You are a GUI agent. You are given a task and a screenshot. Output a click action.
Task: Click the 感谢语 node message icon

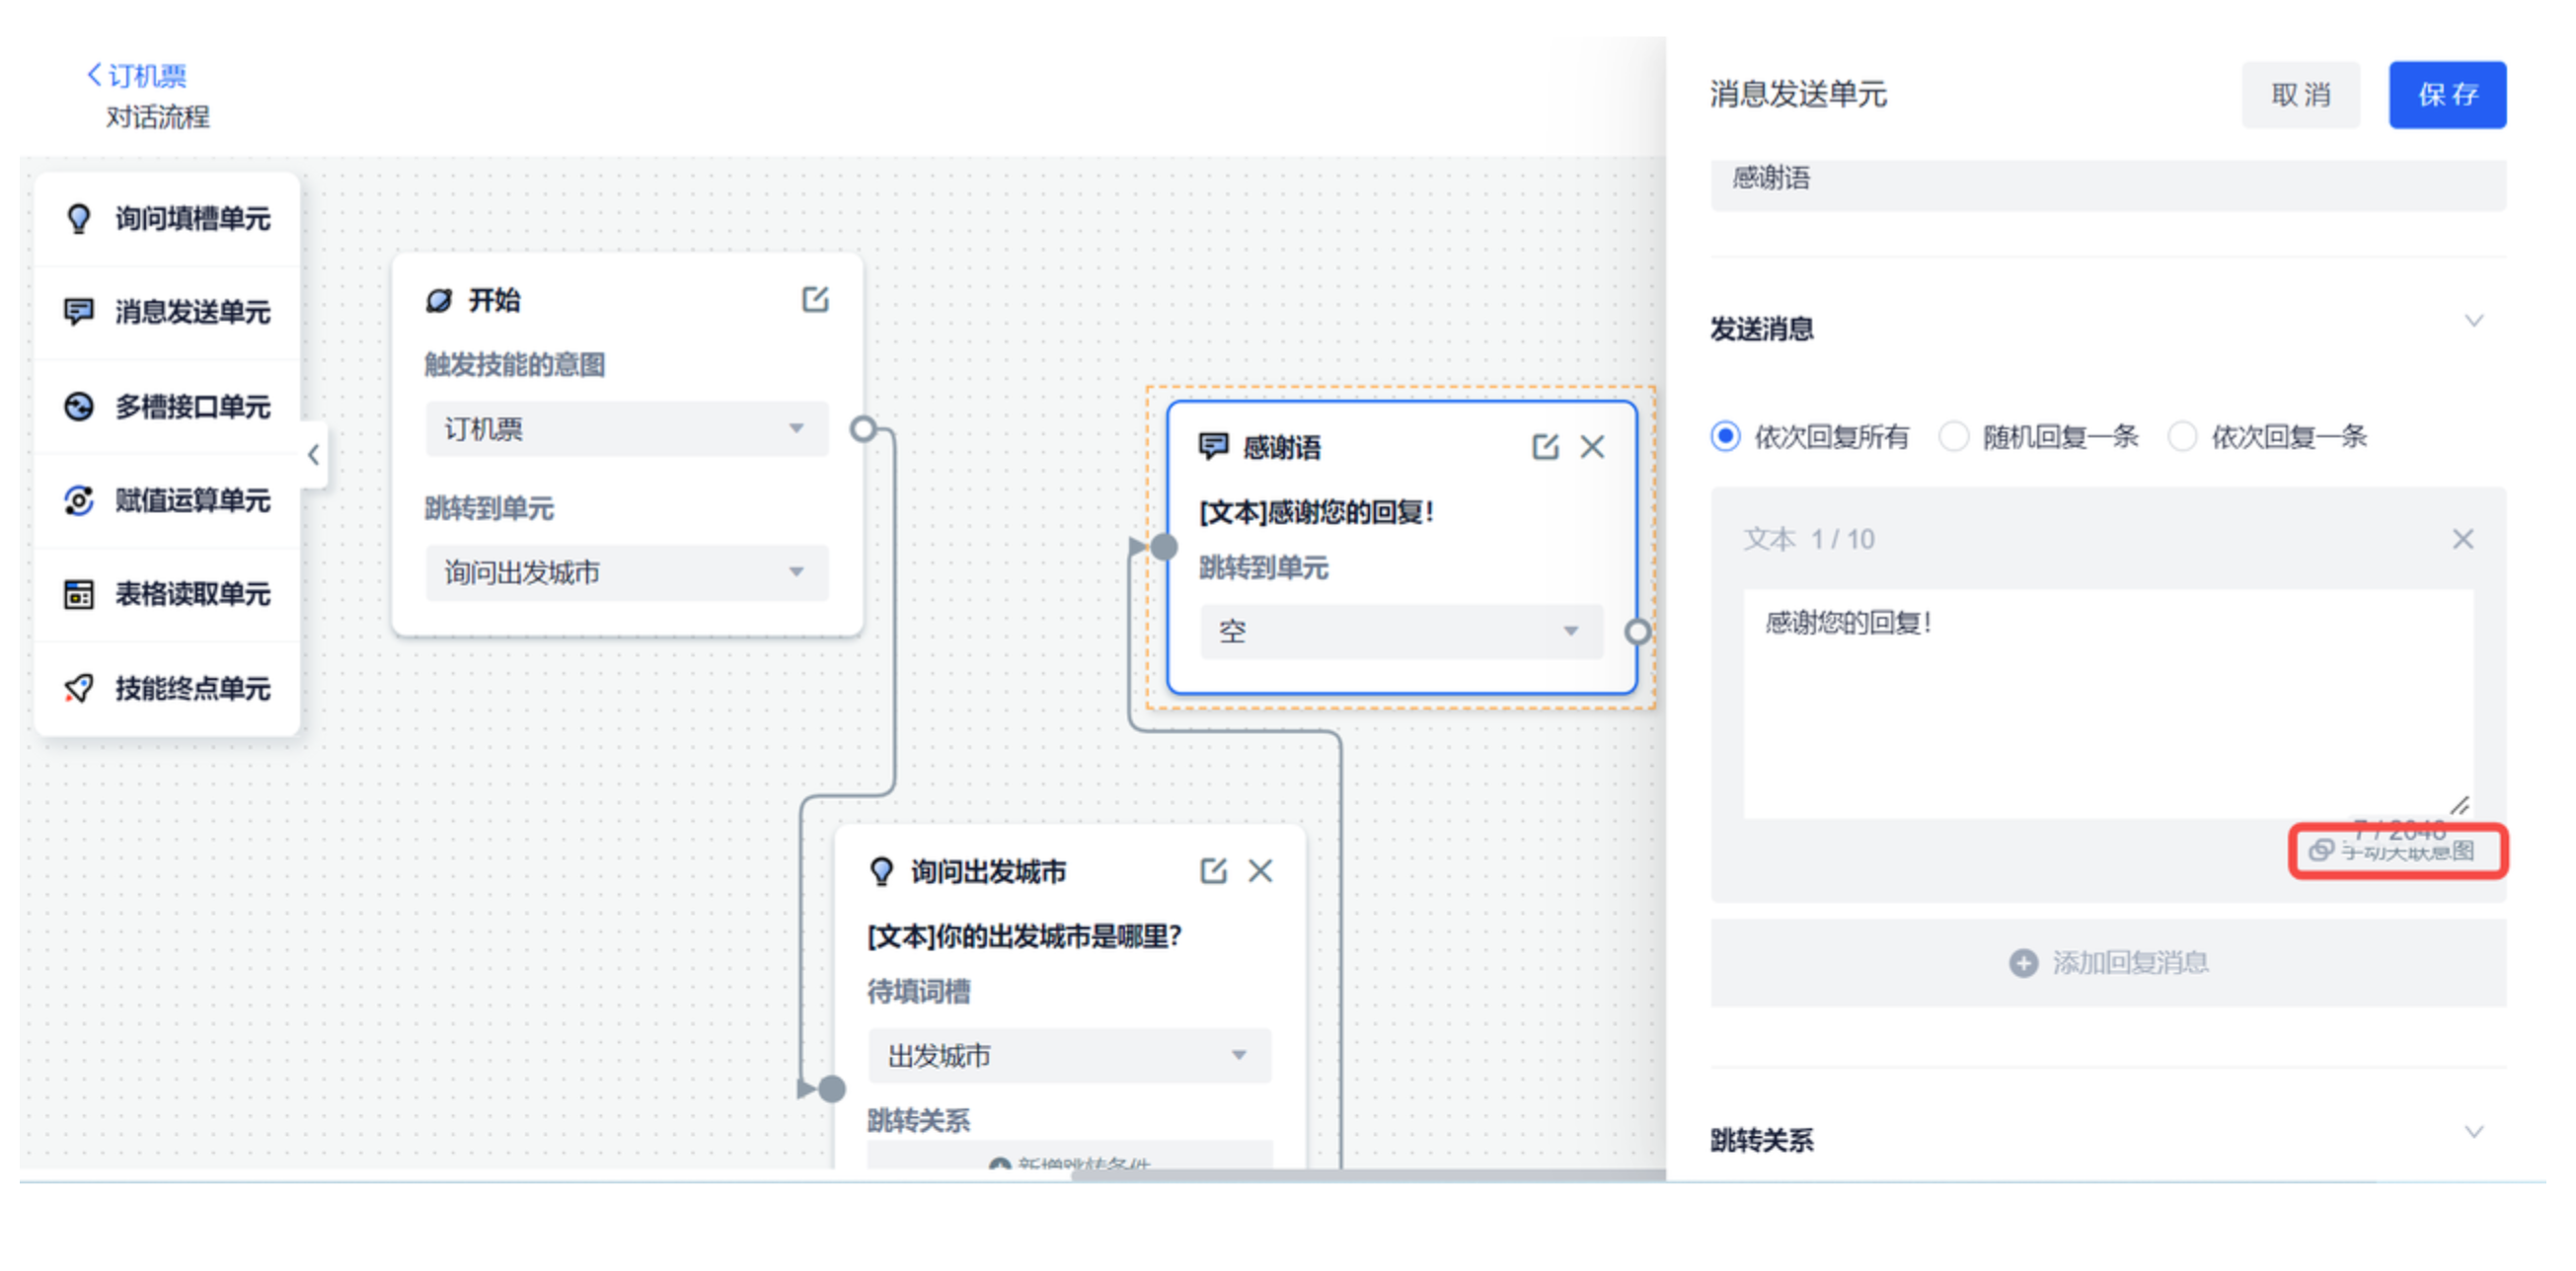pyautogui.click(x=1213, y=446)
